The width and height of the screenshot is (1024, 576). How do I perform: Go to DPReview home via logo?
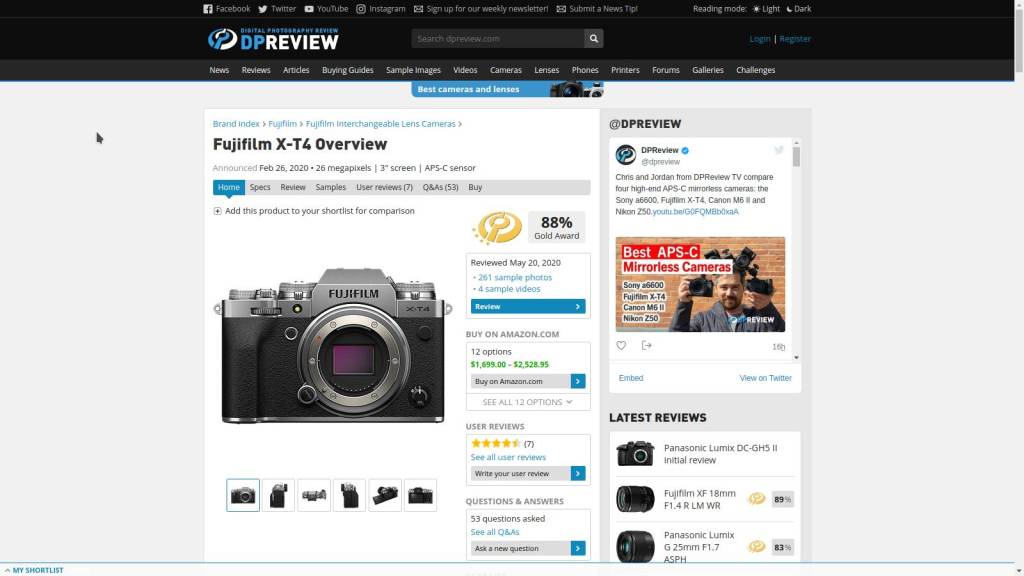coord(273,39)
